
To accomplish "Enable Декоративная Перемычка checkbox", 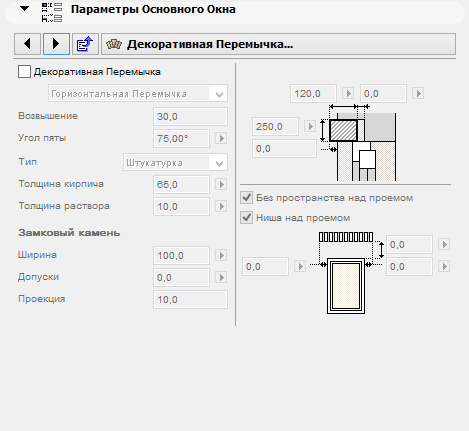I will (24, 72).
